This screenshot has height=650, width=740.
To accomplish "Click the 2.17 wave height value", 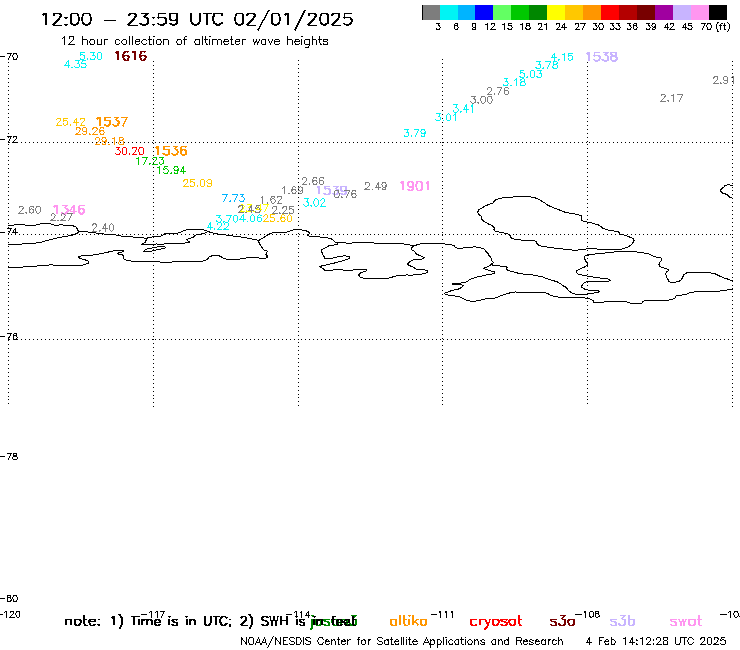I will click(x=672, y=98).
